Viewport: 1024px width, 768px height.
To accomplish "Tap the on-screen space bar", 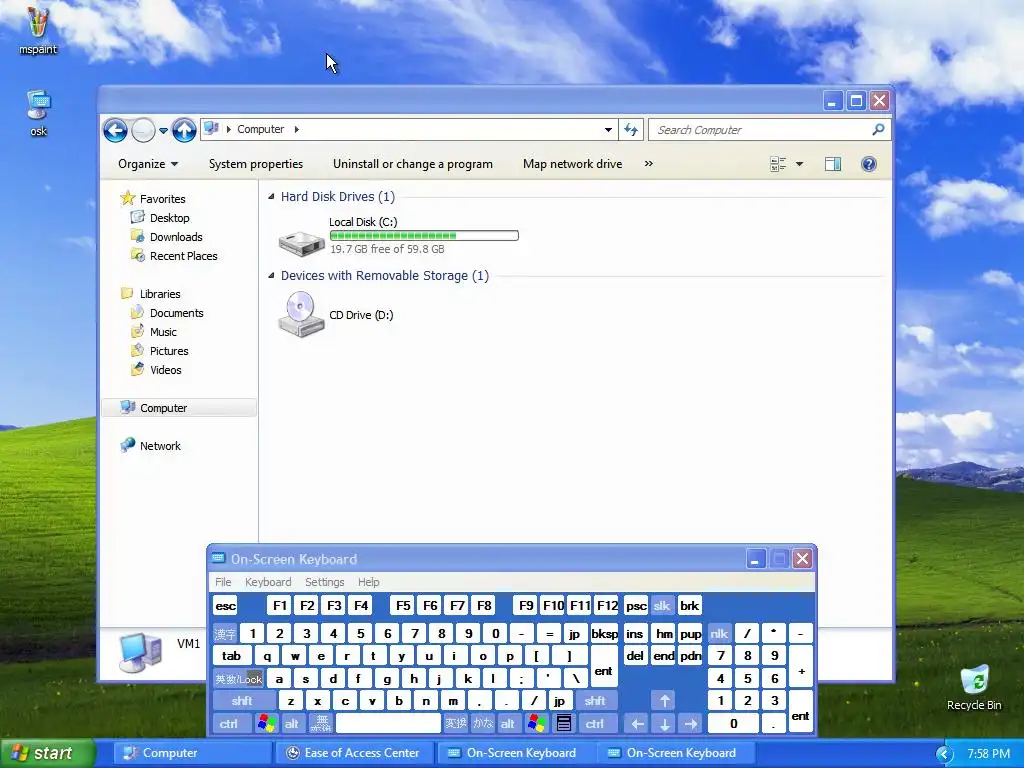I will point(389,723).
